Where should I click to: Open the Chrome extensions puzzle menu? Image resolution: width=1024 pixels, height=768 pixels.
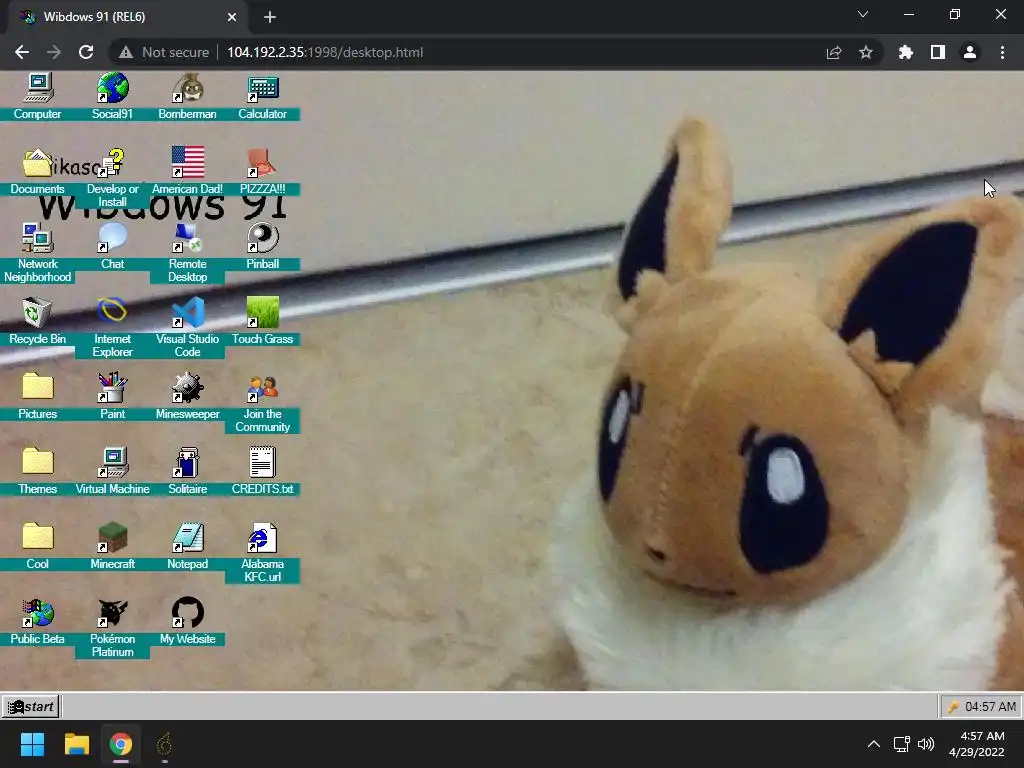click(905, 52)
